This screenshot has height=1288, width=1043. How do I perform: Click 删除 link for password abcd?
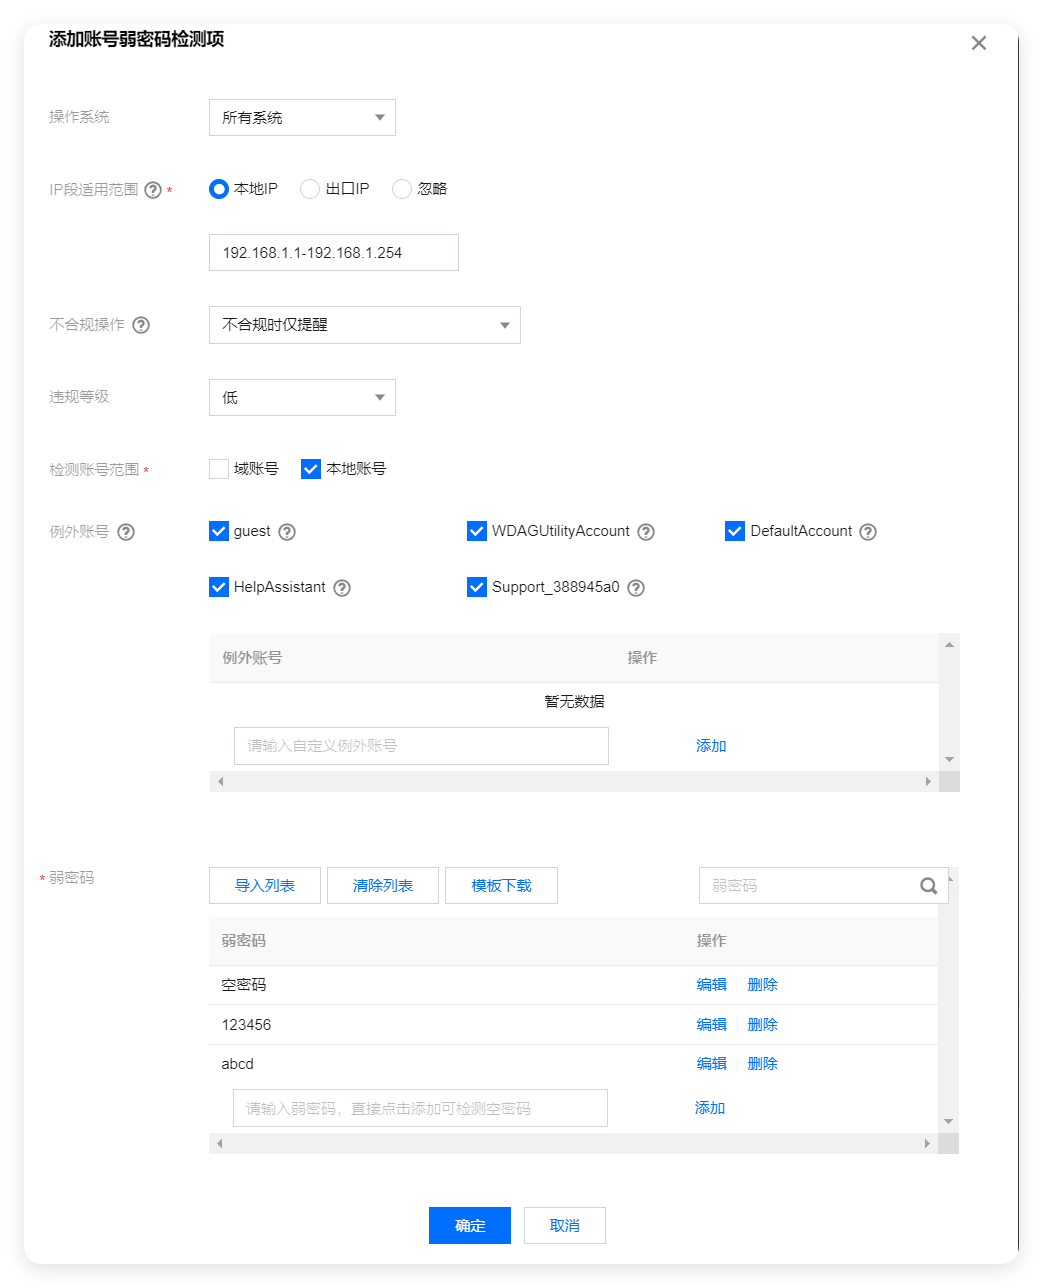[762, 1064]
